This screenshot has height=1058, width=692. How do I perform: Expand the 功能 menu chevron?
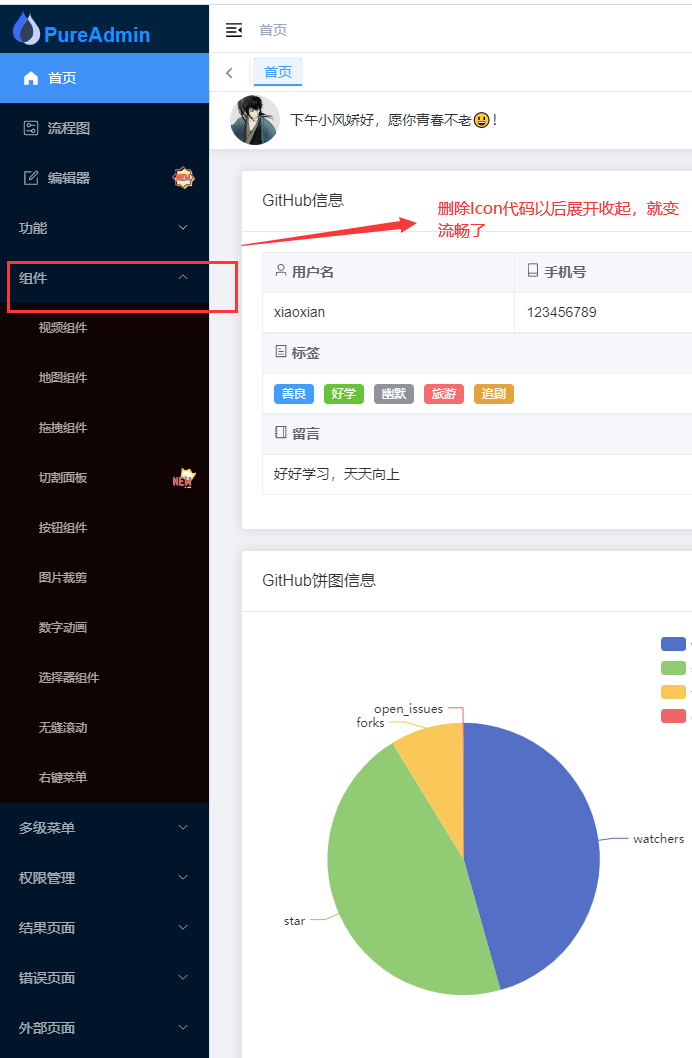(183, 228)
